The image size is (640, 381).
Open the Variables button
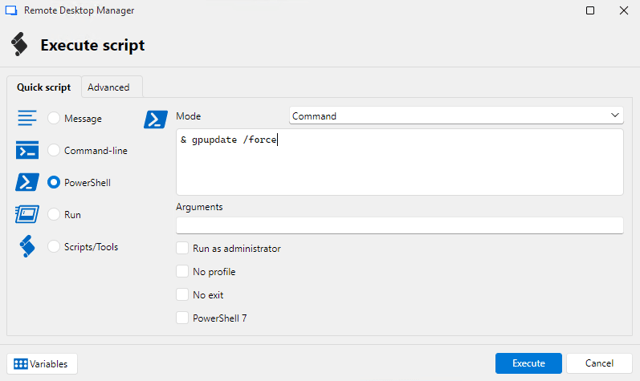pyautogui.click(x=42, y=363)
